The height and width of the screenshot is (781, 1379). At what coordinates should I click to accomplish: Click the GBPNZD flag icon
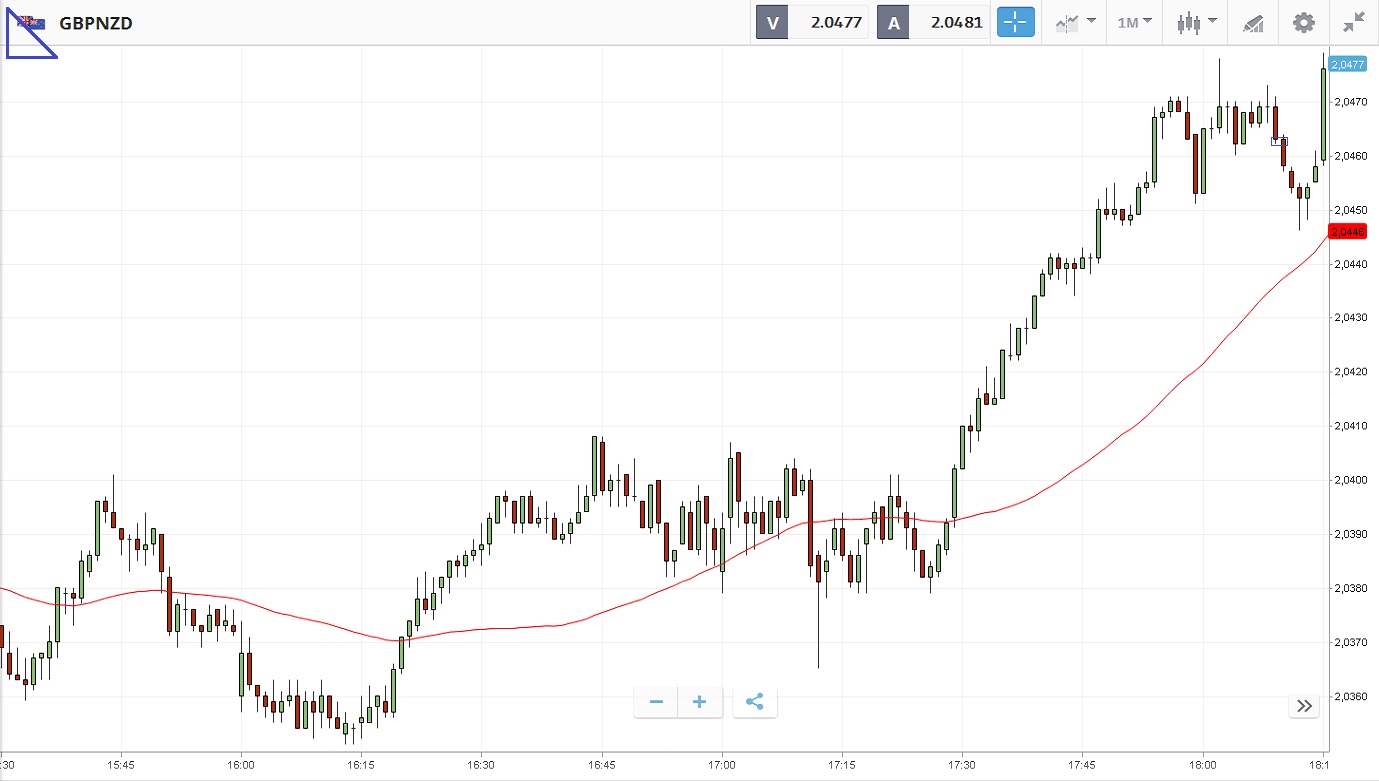[x=31, y=22]
